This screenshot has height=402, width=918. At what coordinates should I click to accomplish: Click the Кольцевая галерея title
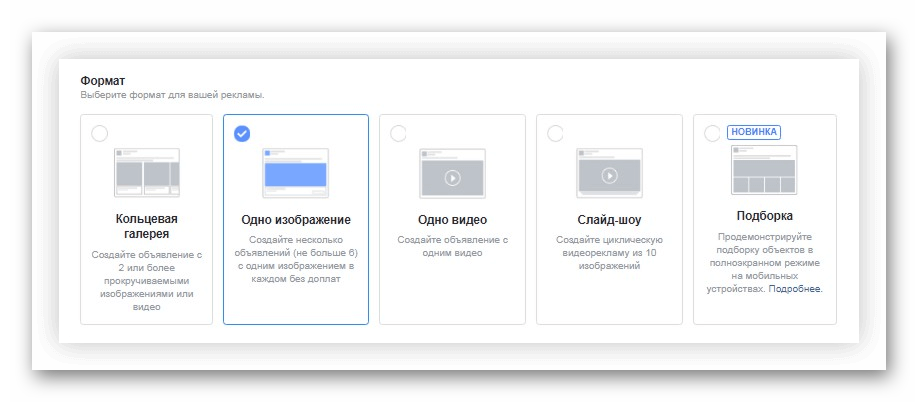click(x=146, y=226)
